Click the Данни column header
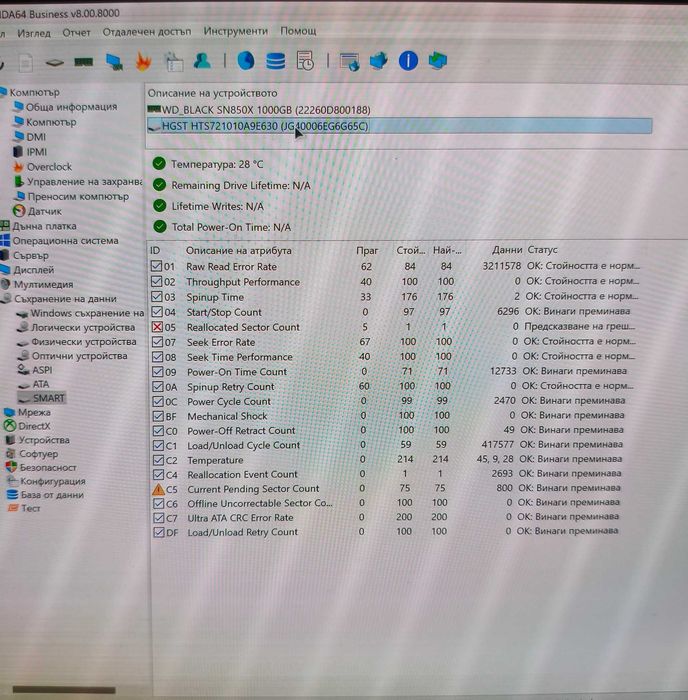 click(507, 250)
